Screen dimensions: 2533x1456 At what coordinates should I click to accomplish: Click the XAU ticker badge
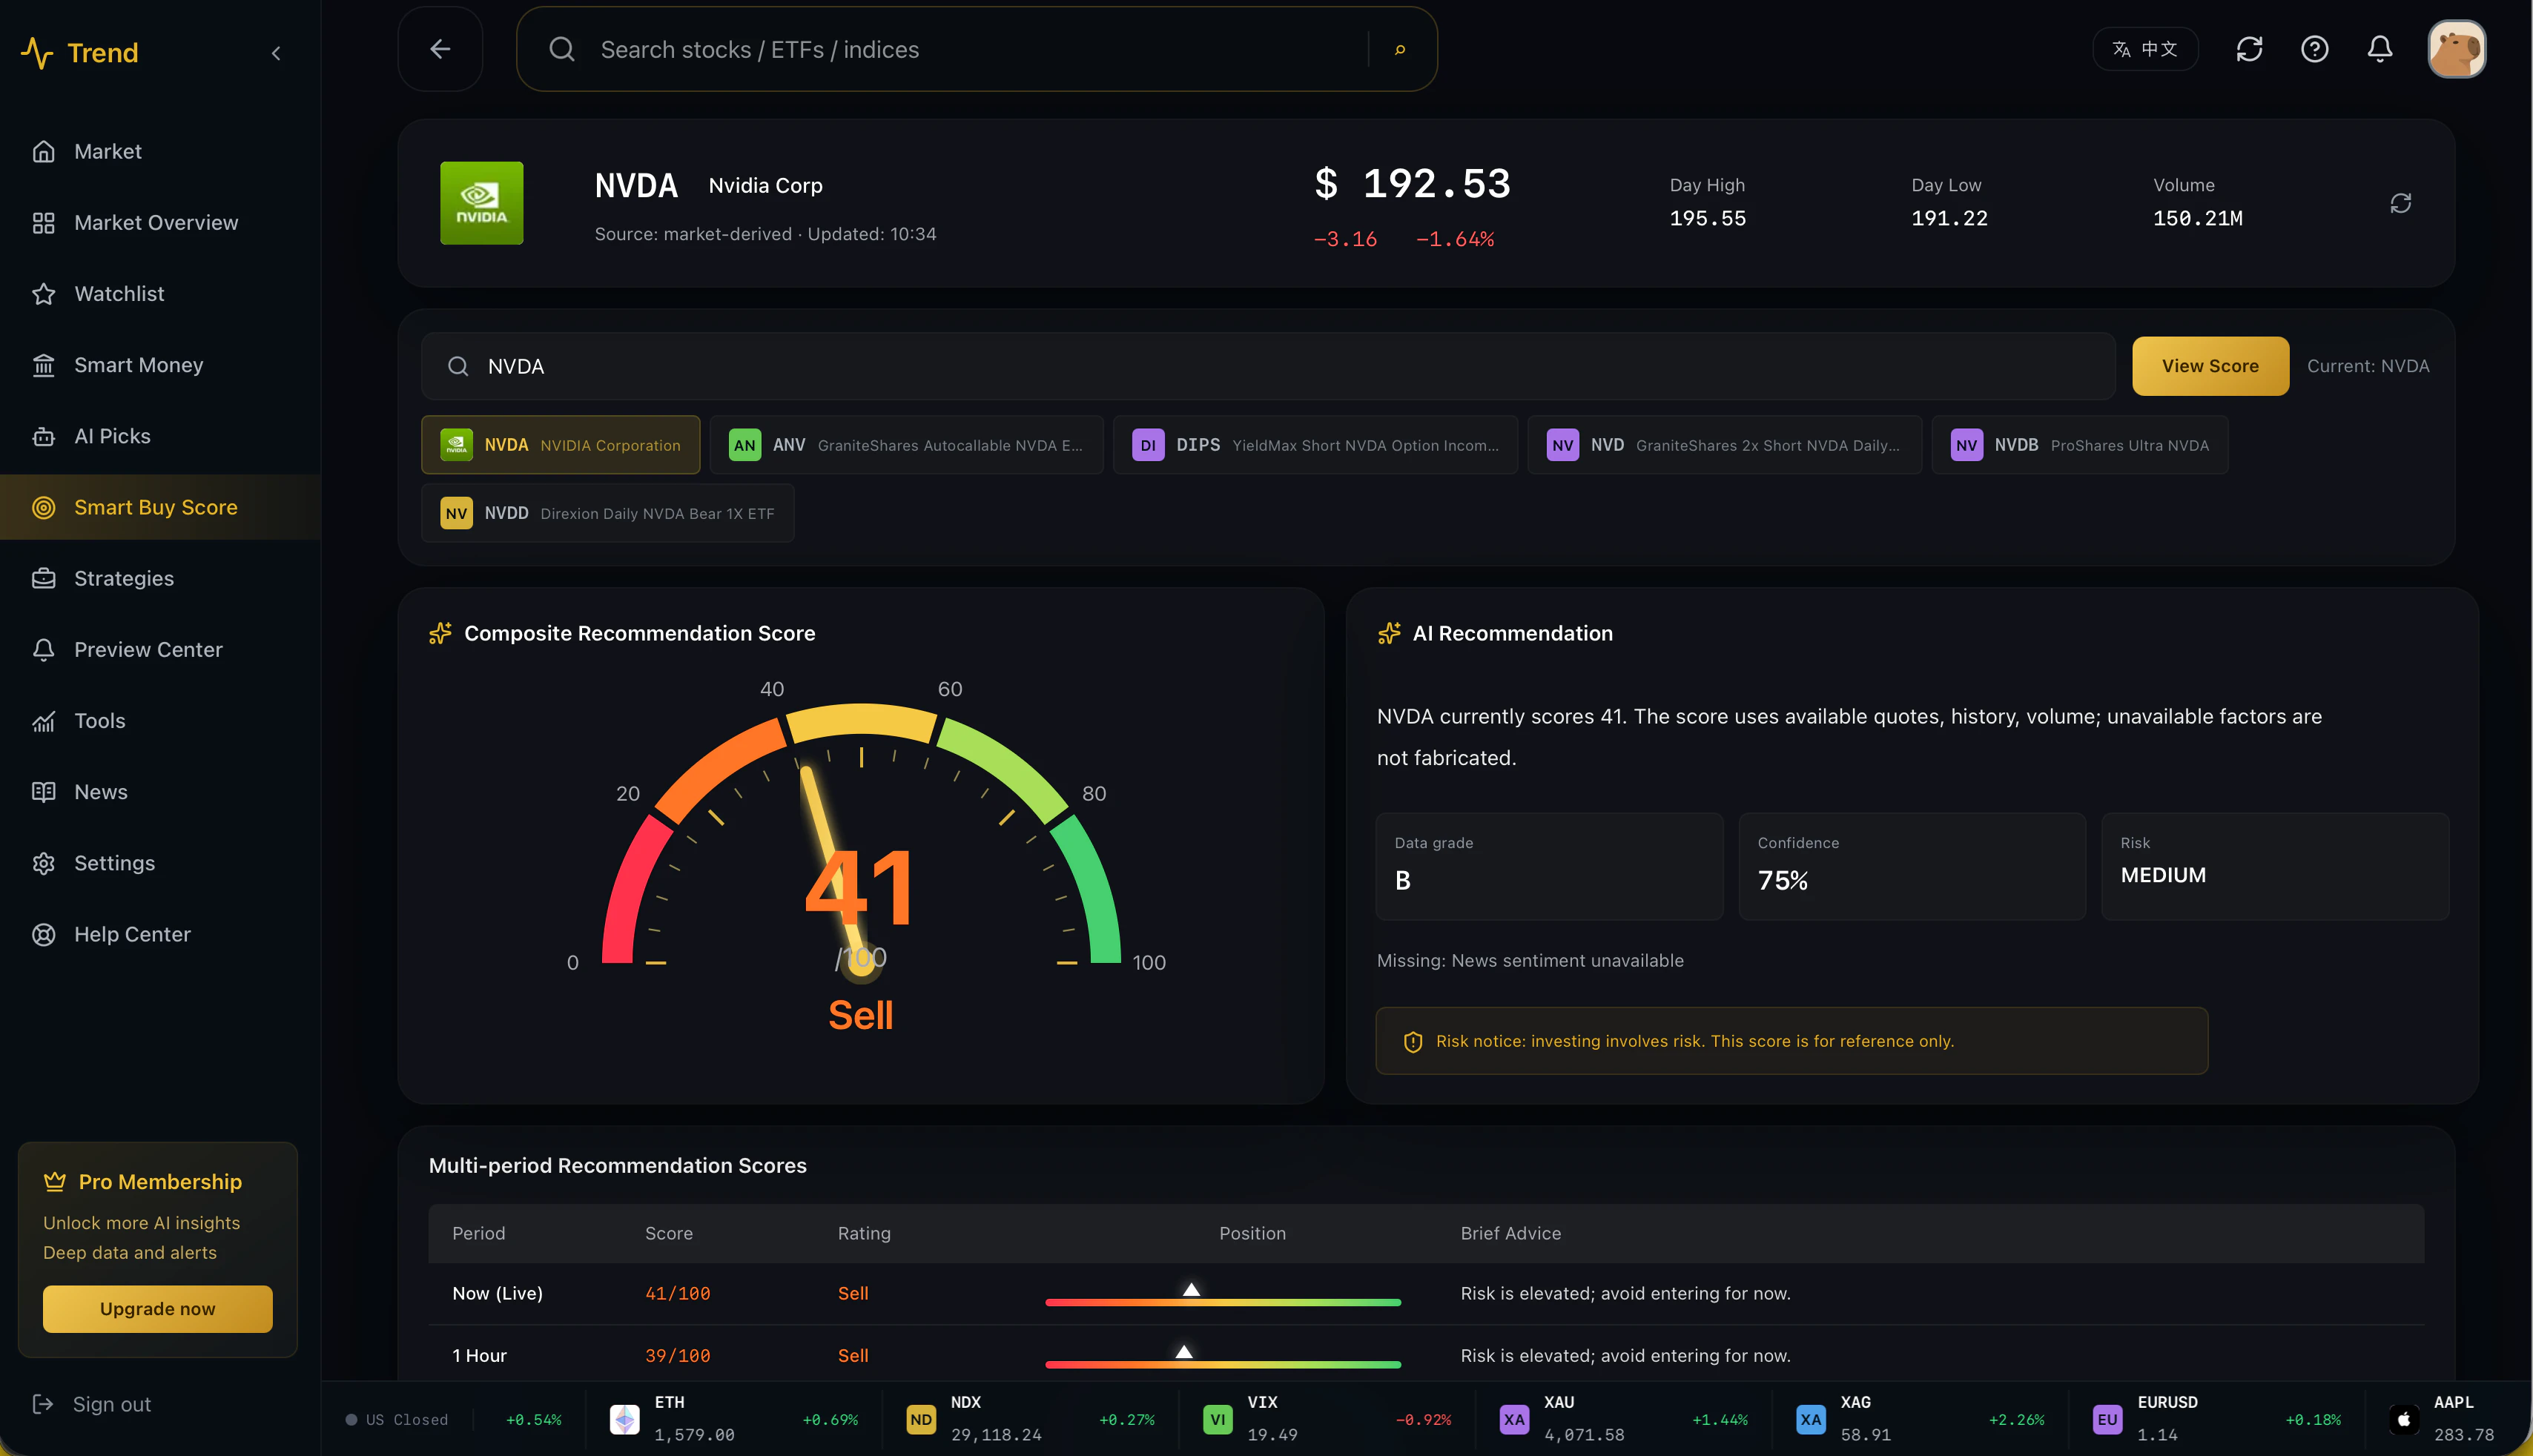[x=1515, y=1419]
